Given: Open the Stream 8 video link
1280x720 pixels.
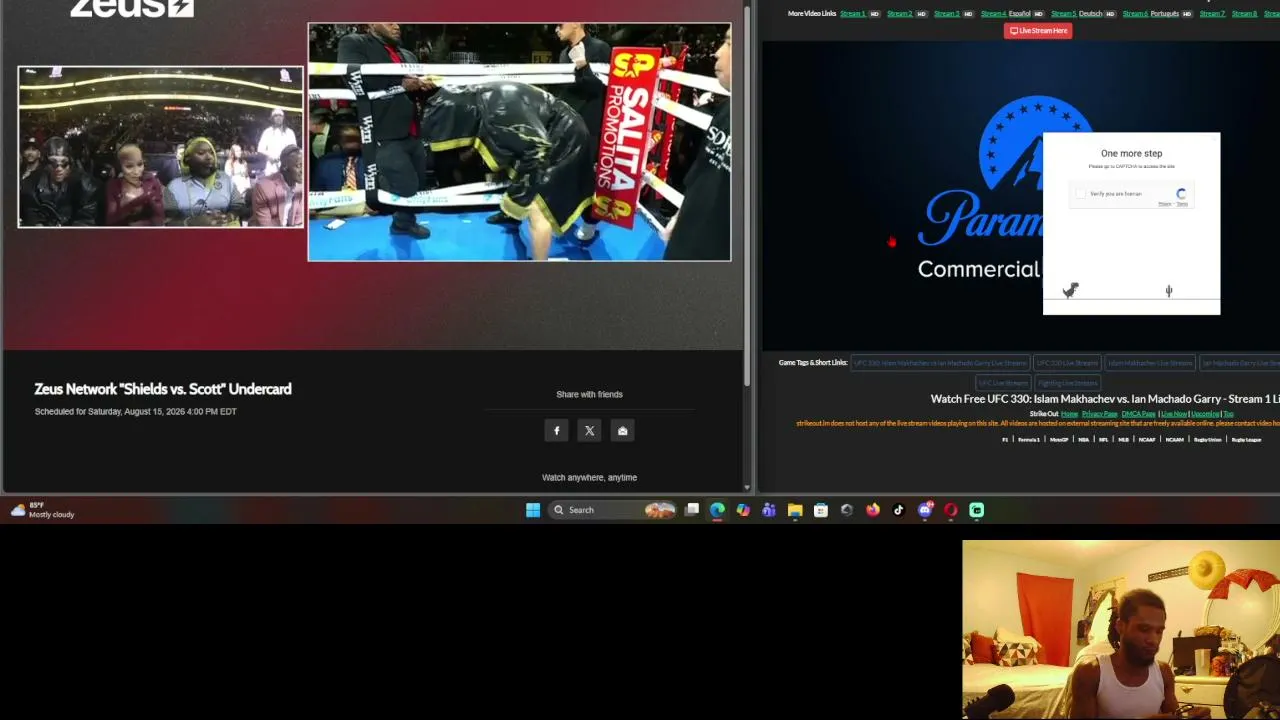Looking at the screenshot, I should pos(1245,14).
